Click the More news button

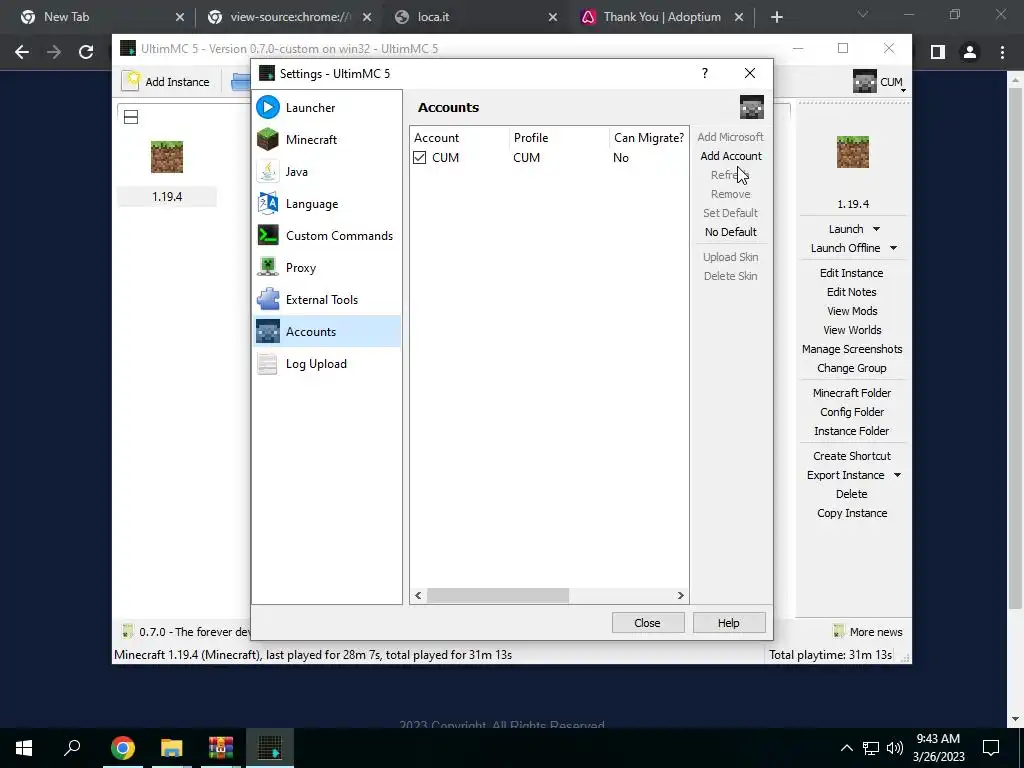868,632
